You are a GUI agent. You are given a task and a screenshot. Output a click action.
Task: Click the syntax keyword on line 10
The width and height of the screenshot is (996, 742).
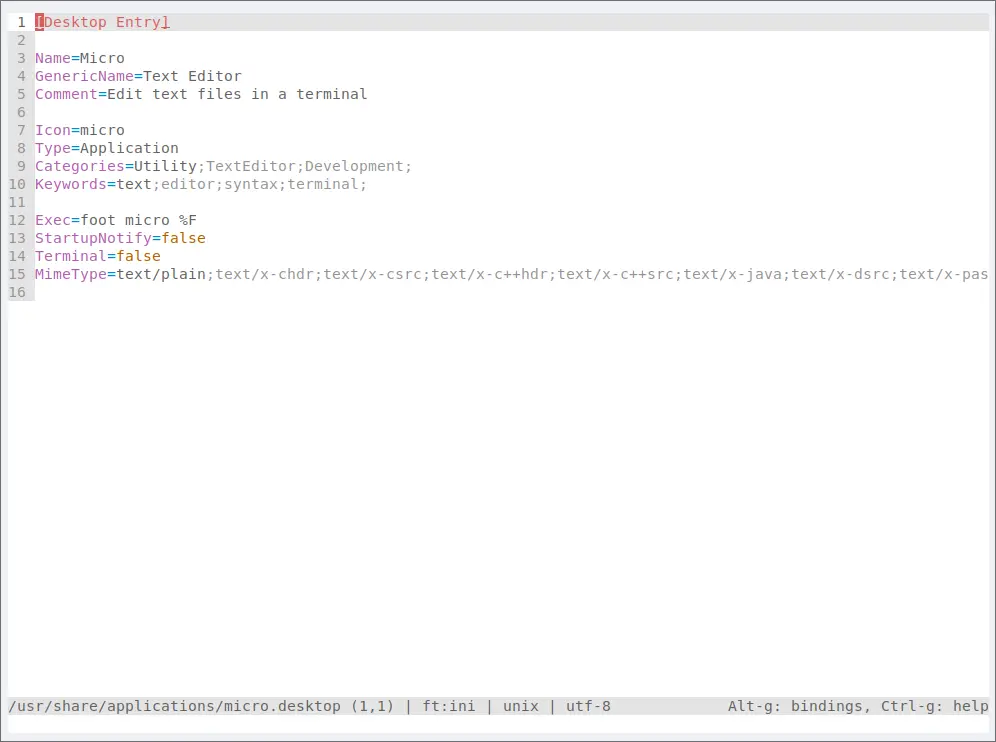tap(251, 184)
